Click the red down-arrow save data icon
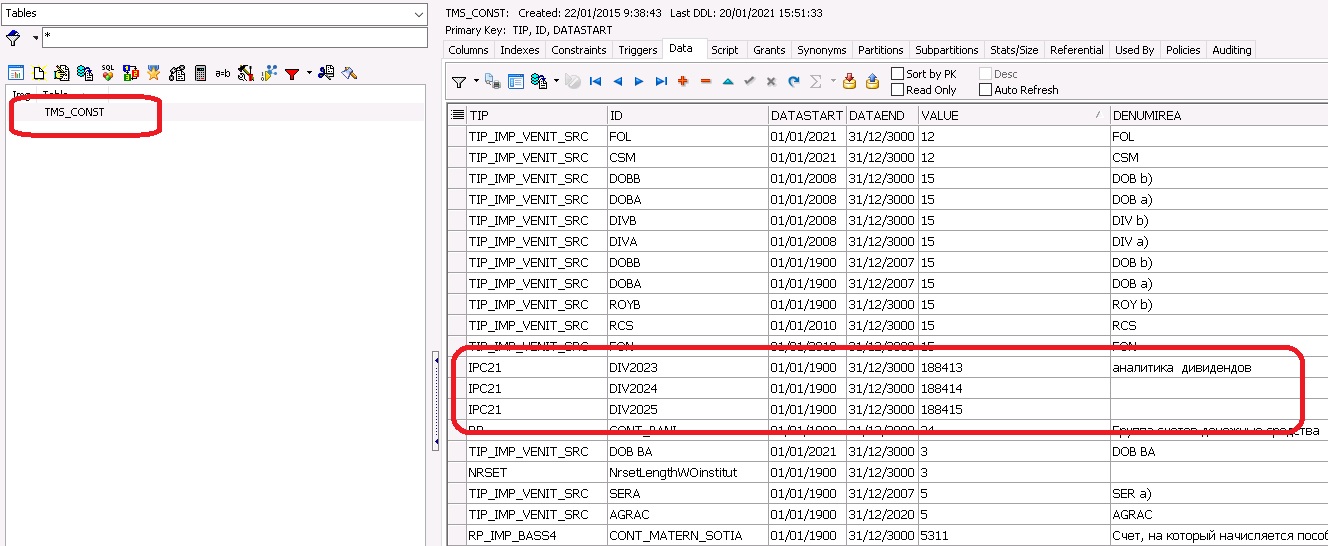The image size is (1328, 546). [849, 82]
